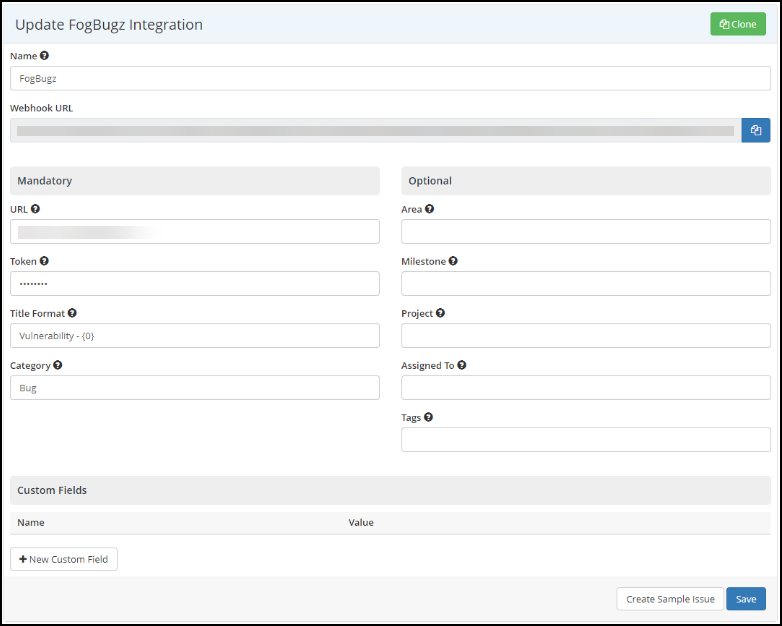The height and width of the screenshot is (626, 782).
Task: Click the empty Tags input field
Action: pyautogui.click(x=585, y=440)
